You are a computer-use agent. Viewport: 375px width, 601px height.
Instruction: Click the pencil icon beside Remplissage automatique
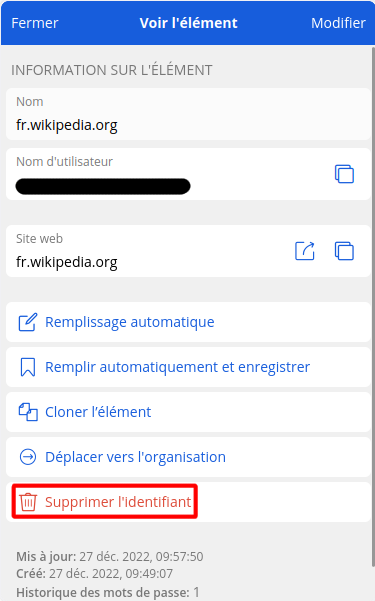pyautogui.click(x=28, y=322)
